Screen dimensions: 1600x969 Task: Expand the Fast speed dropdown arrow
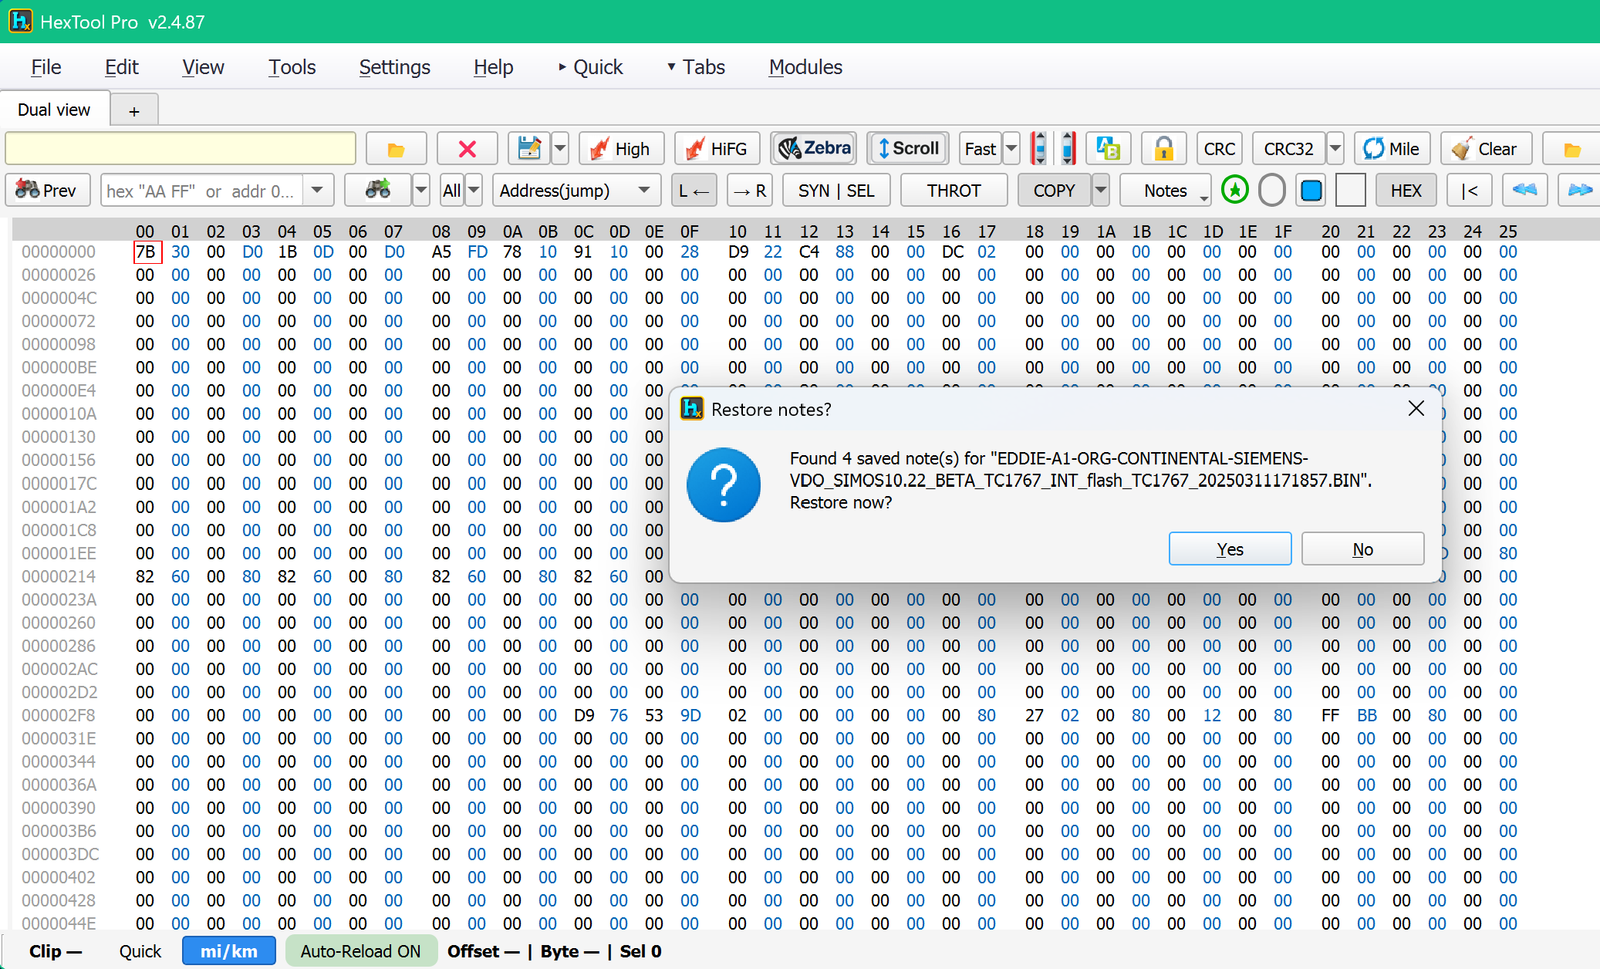(x=1011, y=149)
